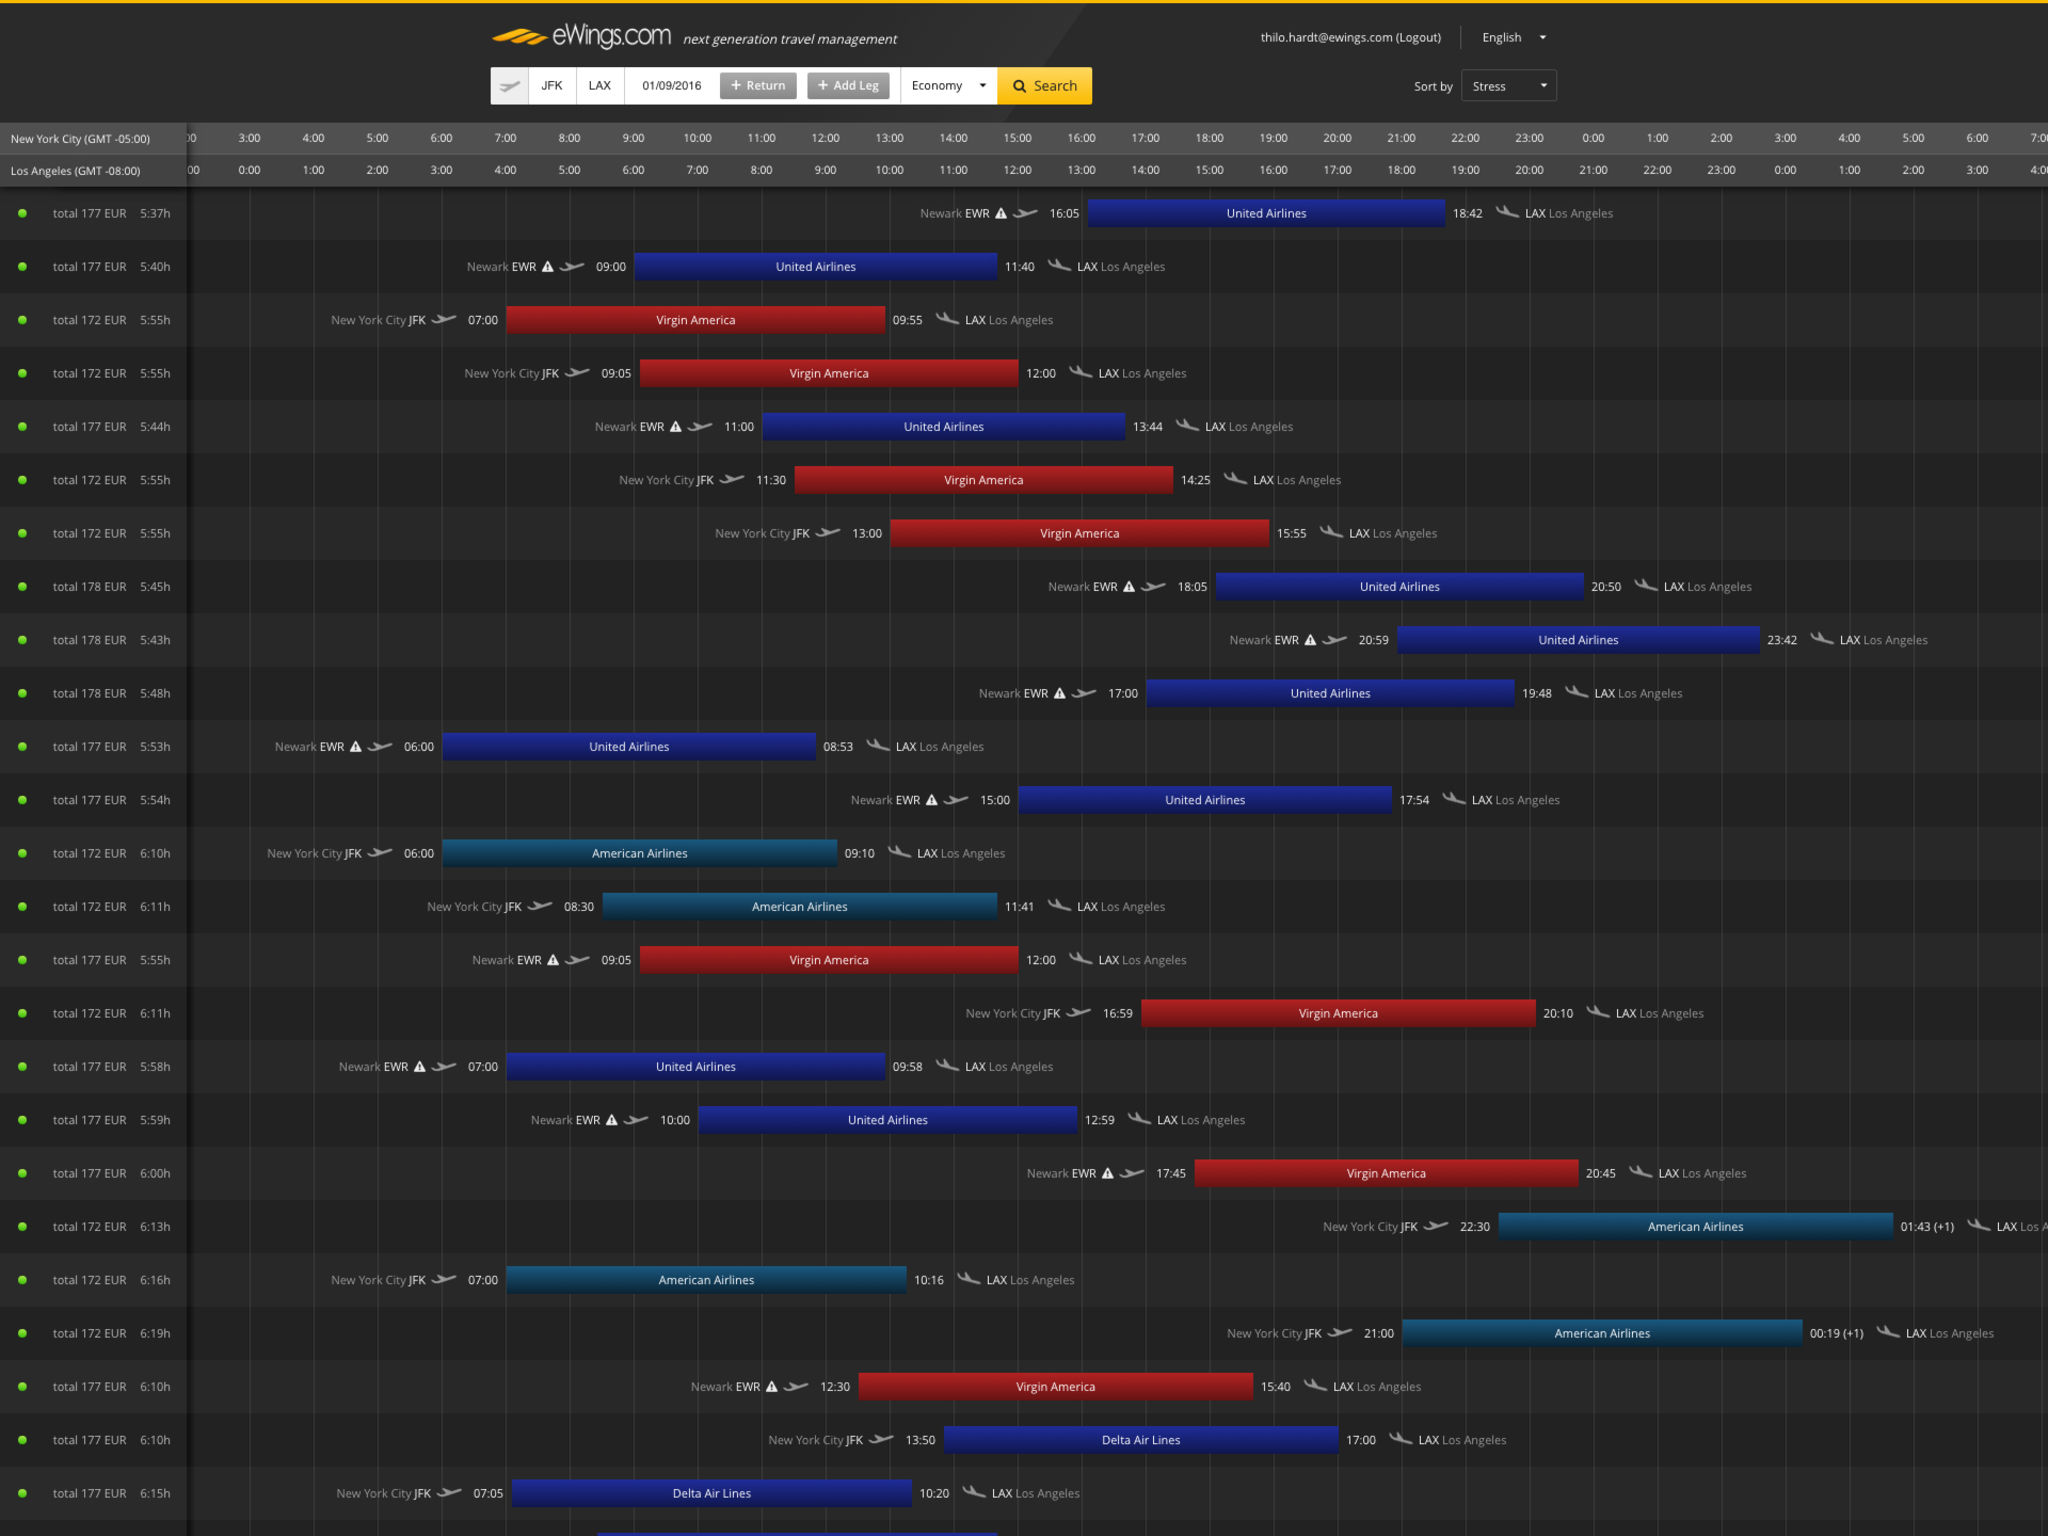Click the landing icon after 08:53 arrival

[878, 746]
